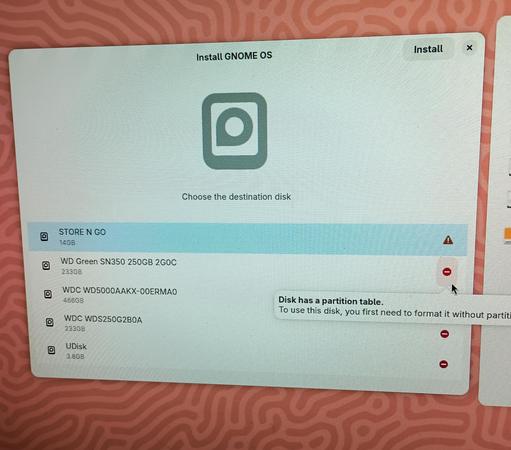Click the drive icon beside STORE N GO

(x=44, y=236)
